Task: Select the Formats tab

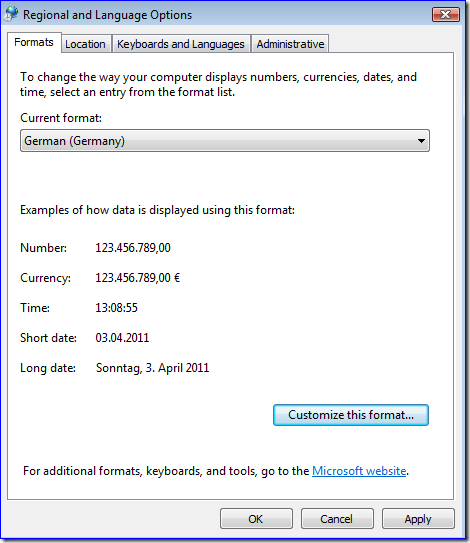Action: click(34, 42)
